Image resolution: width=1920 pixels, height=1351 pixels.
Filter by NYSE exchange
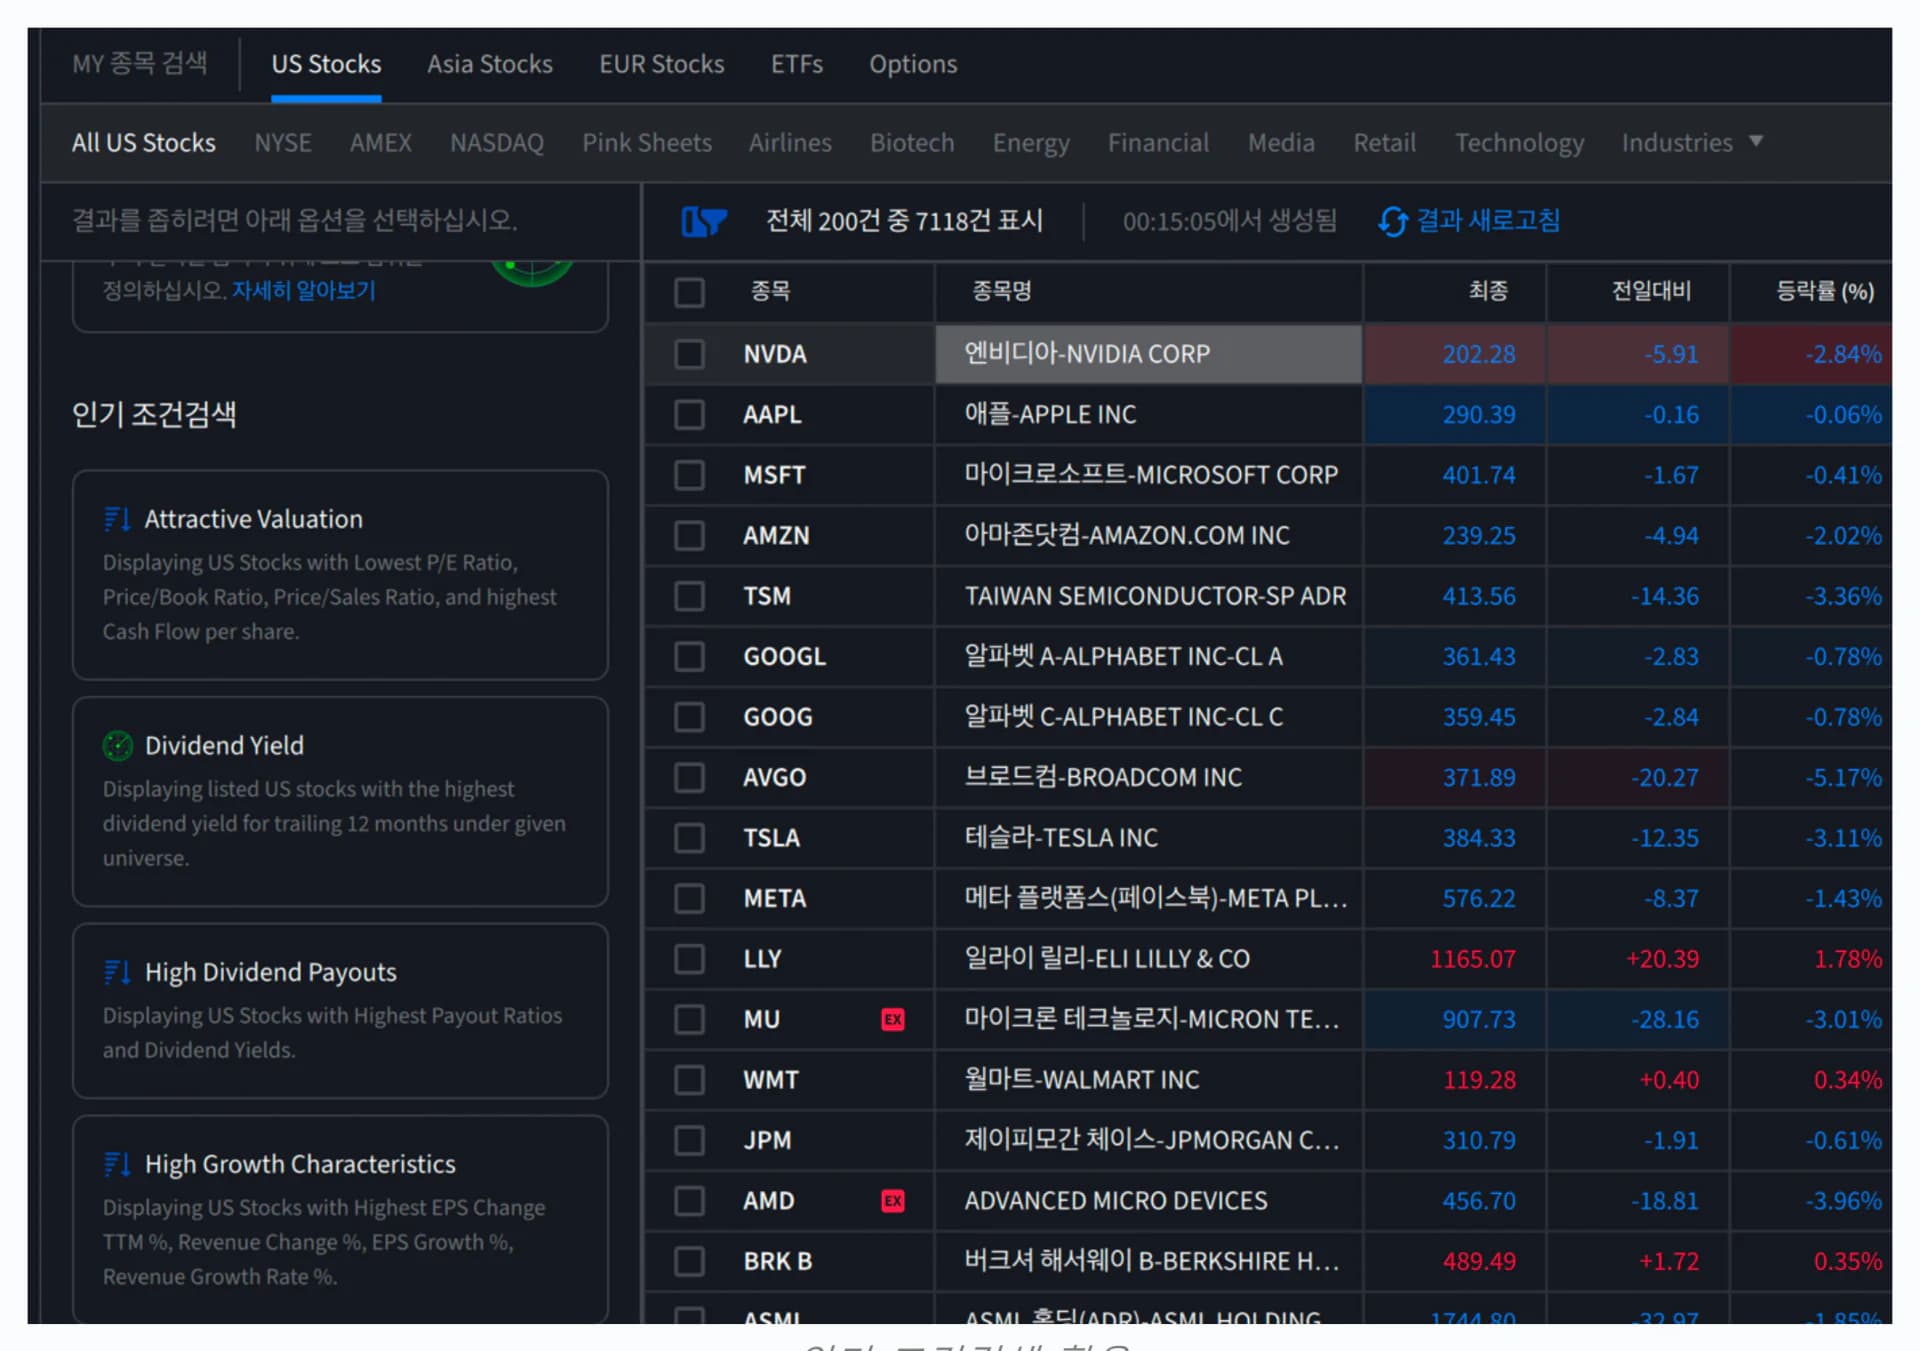[283, 142]
